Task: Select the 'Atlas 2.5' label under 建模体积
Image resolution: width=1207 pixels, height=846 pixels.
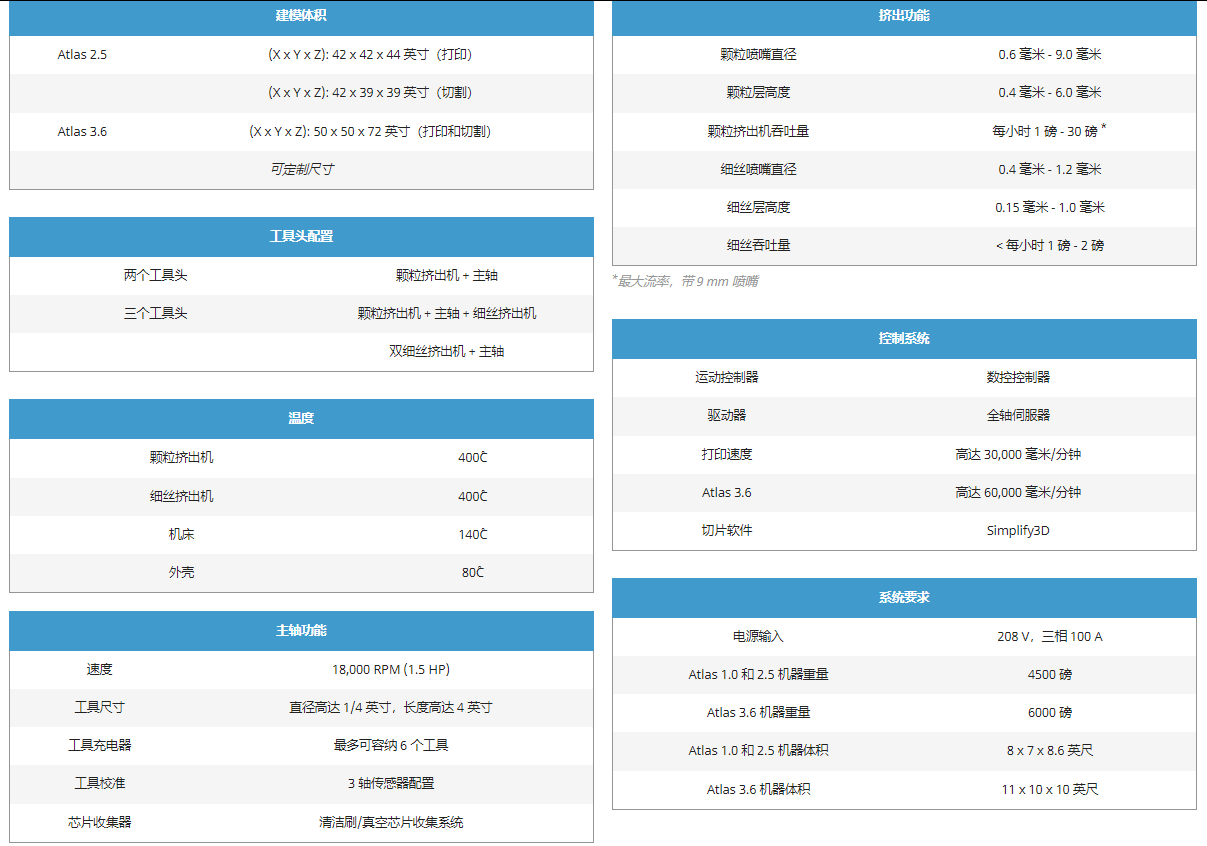Action: [x=82, y=55]
